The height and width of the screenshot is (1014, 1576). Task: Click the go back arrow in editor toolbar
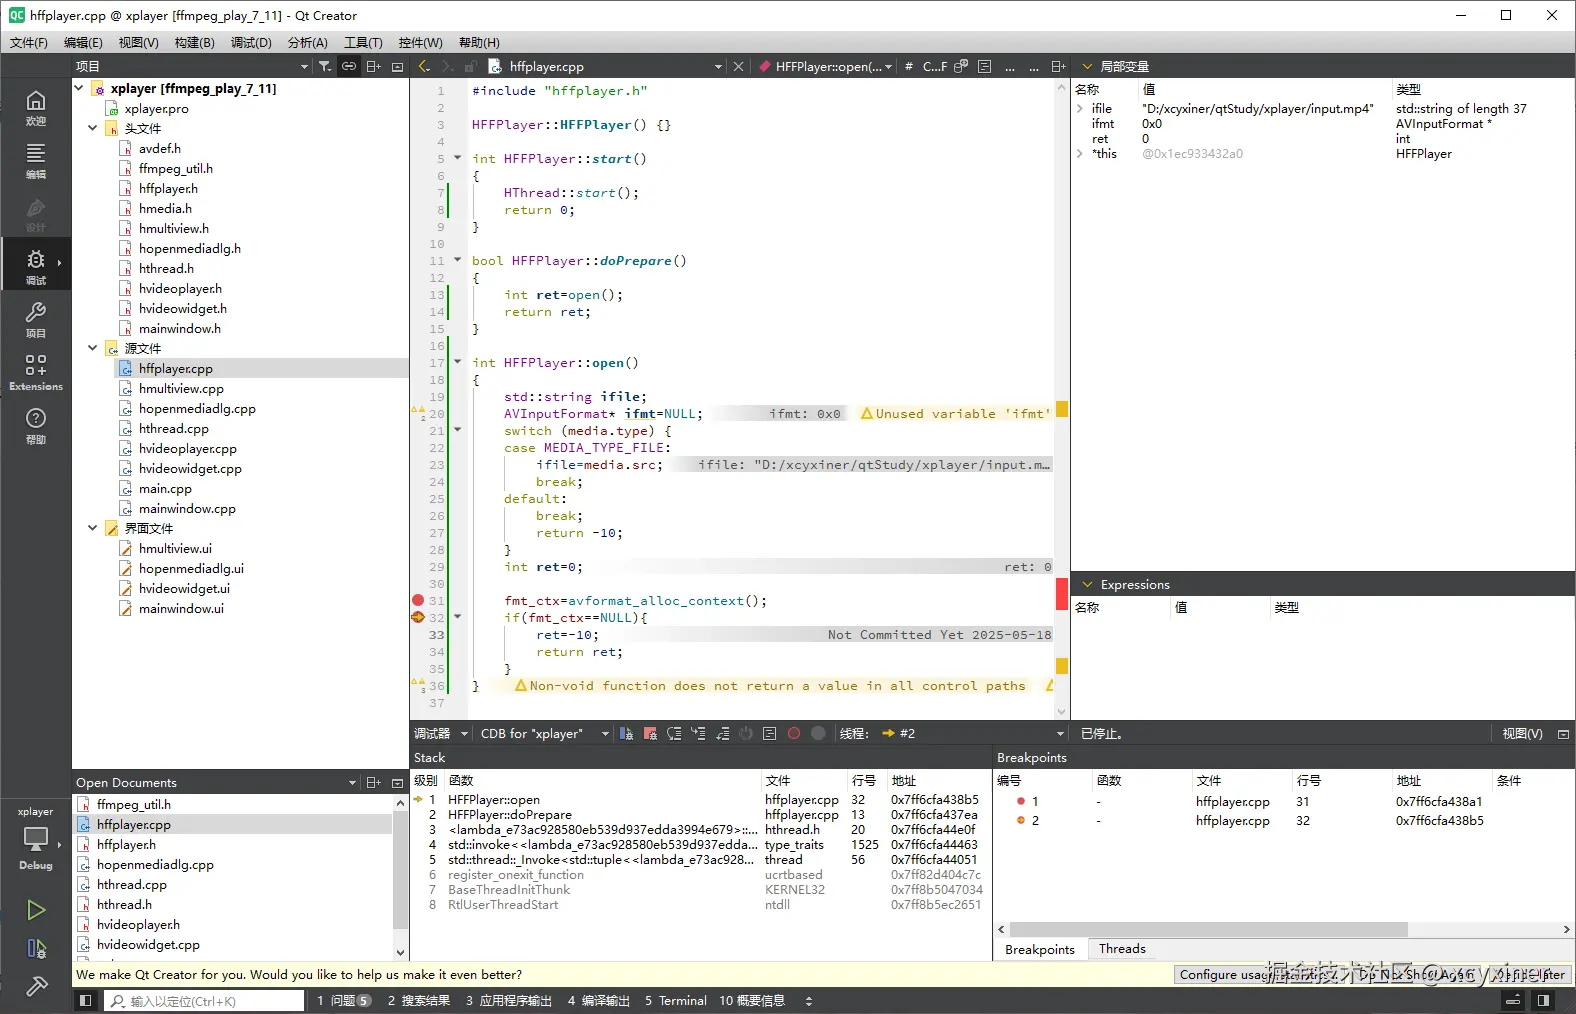pyautogui.click(x=424, y=67)
